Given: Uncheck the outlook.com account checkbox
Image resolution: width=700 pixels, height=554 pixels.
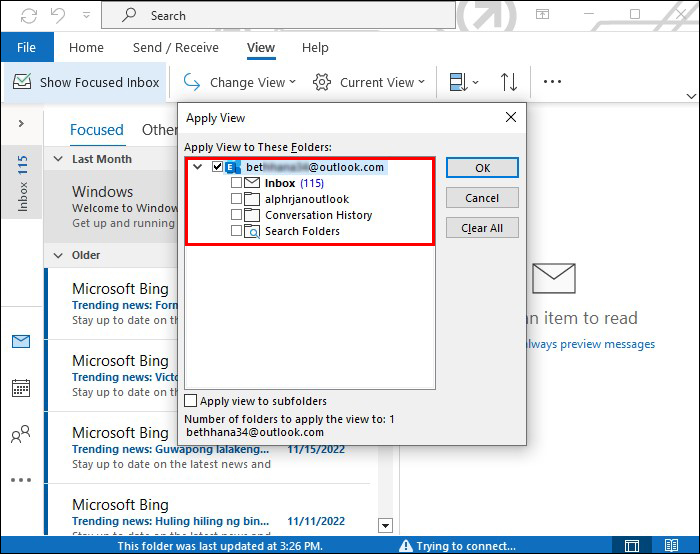Looking at the screenshot, I should click(x=217, y=167).
